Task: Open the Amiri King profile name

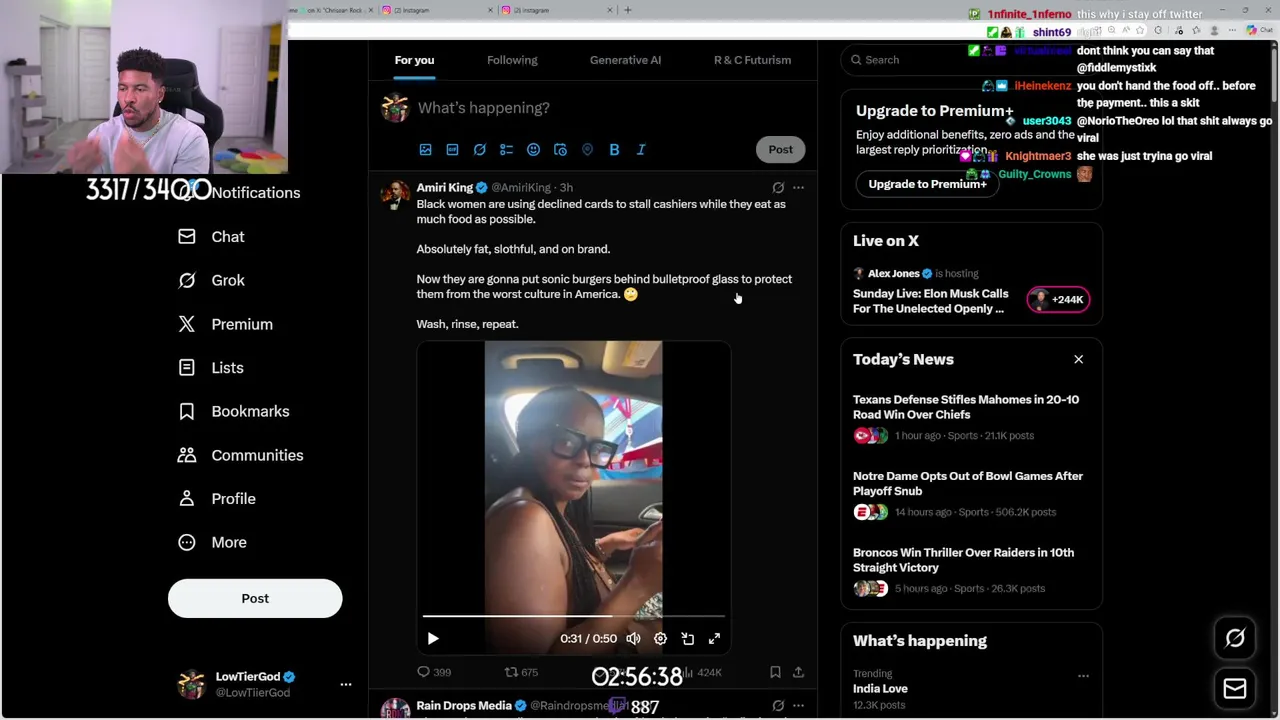Action: pos(445,187)
